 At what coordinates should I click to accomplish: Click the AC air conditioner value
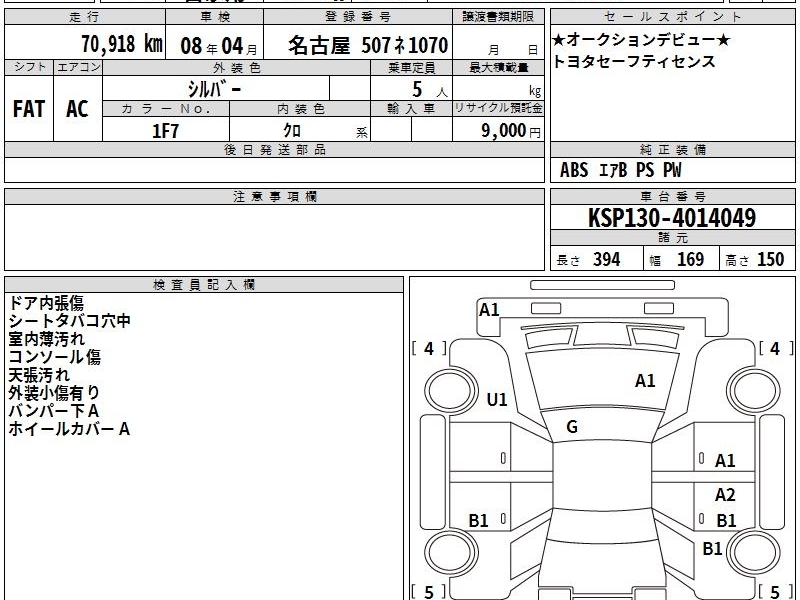coord(77,109)
